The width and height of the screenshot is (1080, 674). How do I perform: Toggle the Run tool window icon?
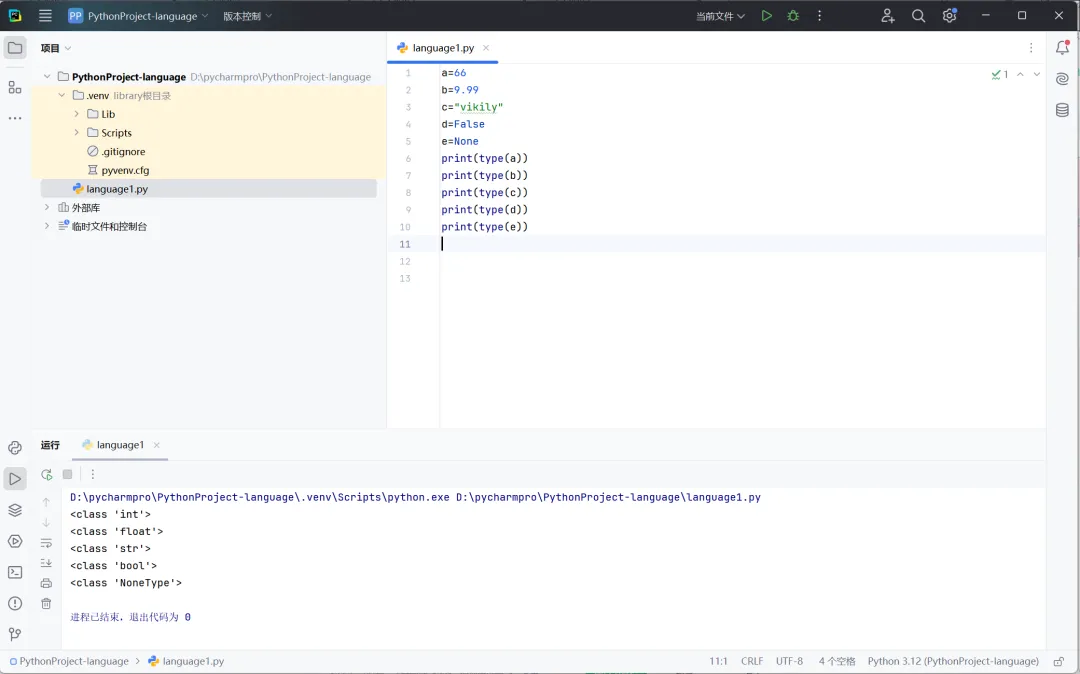click(15, 478)
